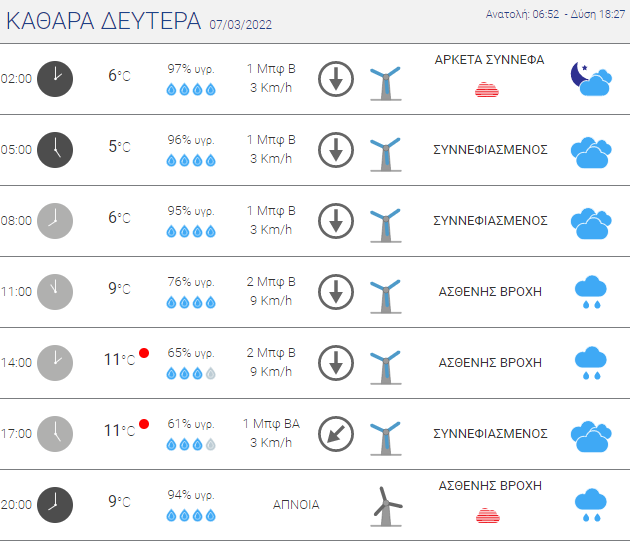Click the humidity droplets at 14:00

191,373
